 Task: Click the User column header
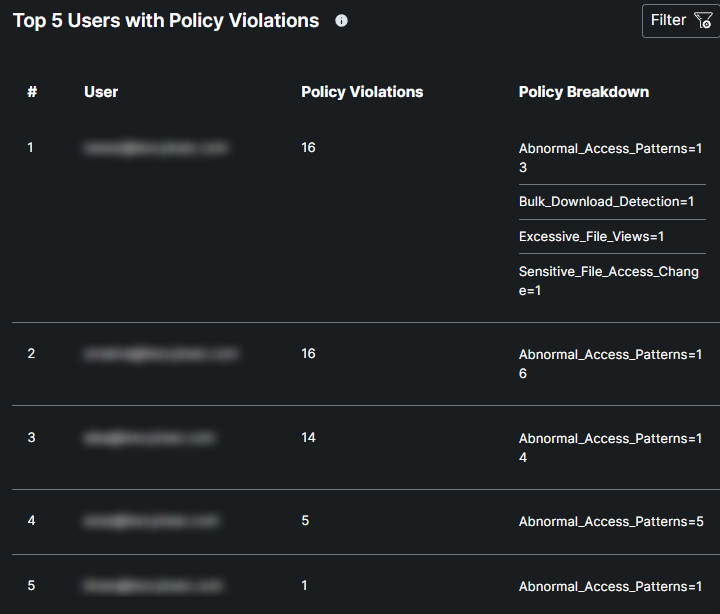(x=101, y=92)
